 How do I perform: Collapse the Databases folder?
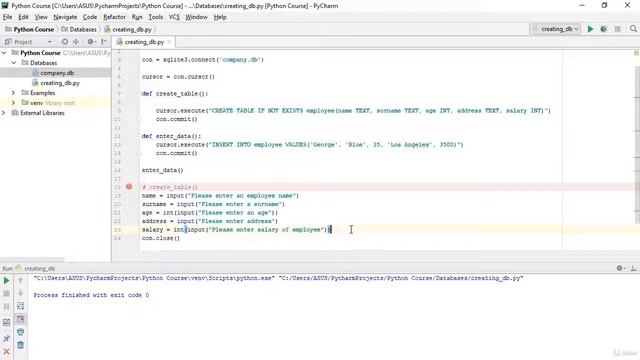click(13, 63)
